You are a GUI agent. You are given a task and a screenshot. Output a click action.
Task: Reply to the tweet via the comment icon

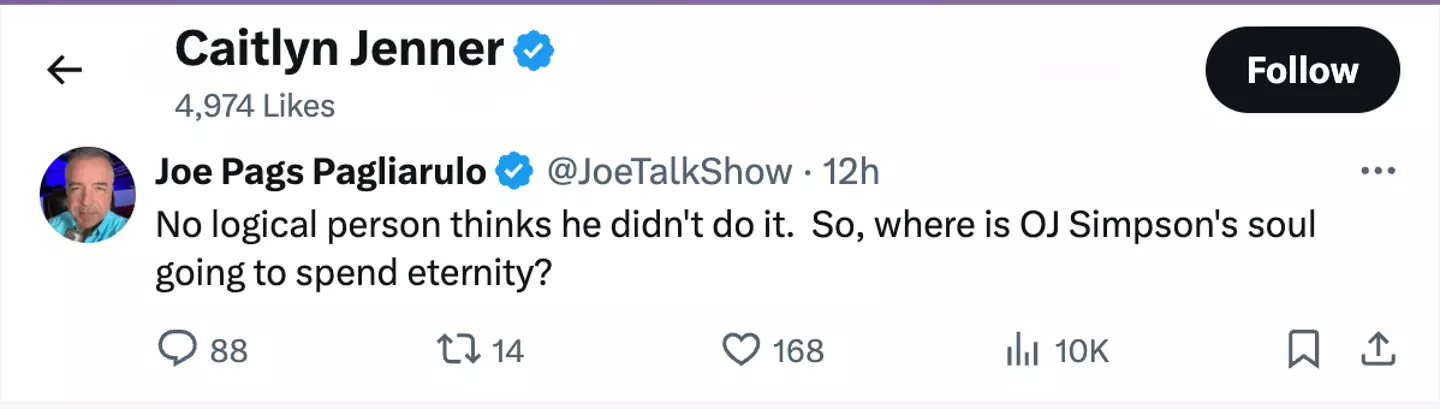(x=179, y=349)
